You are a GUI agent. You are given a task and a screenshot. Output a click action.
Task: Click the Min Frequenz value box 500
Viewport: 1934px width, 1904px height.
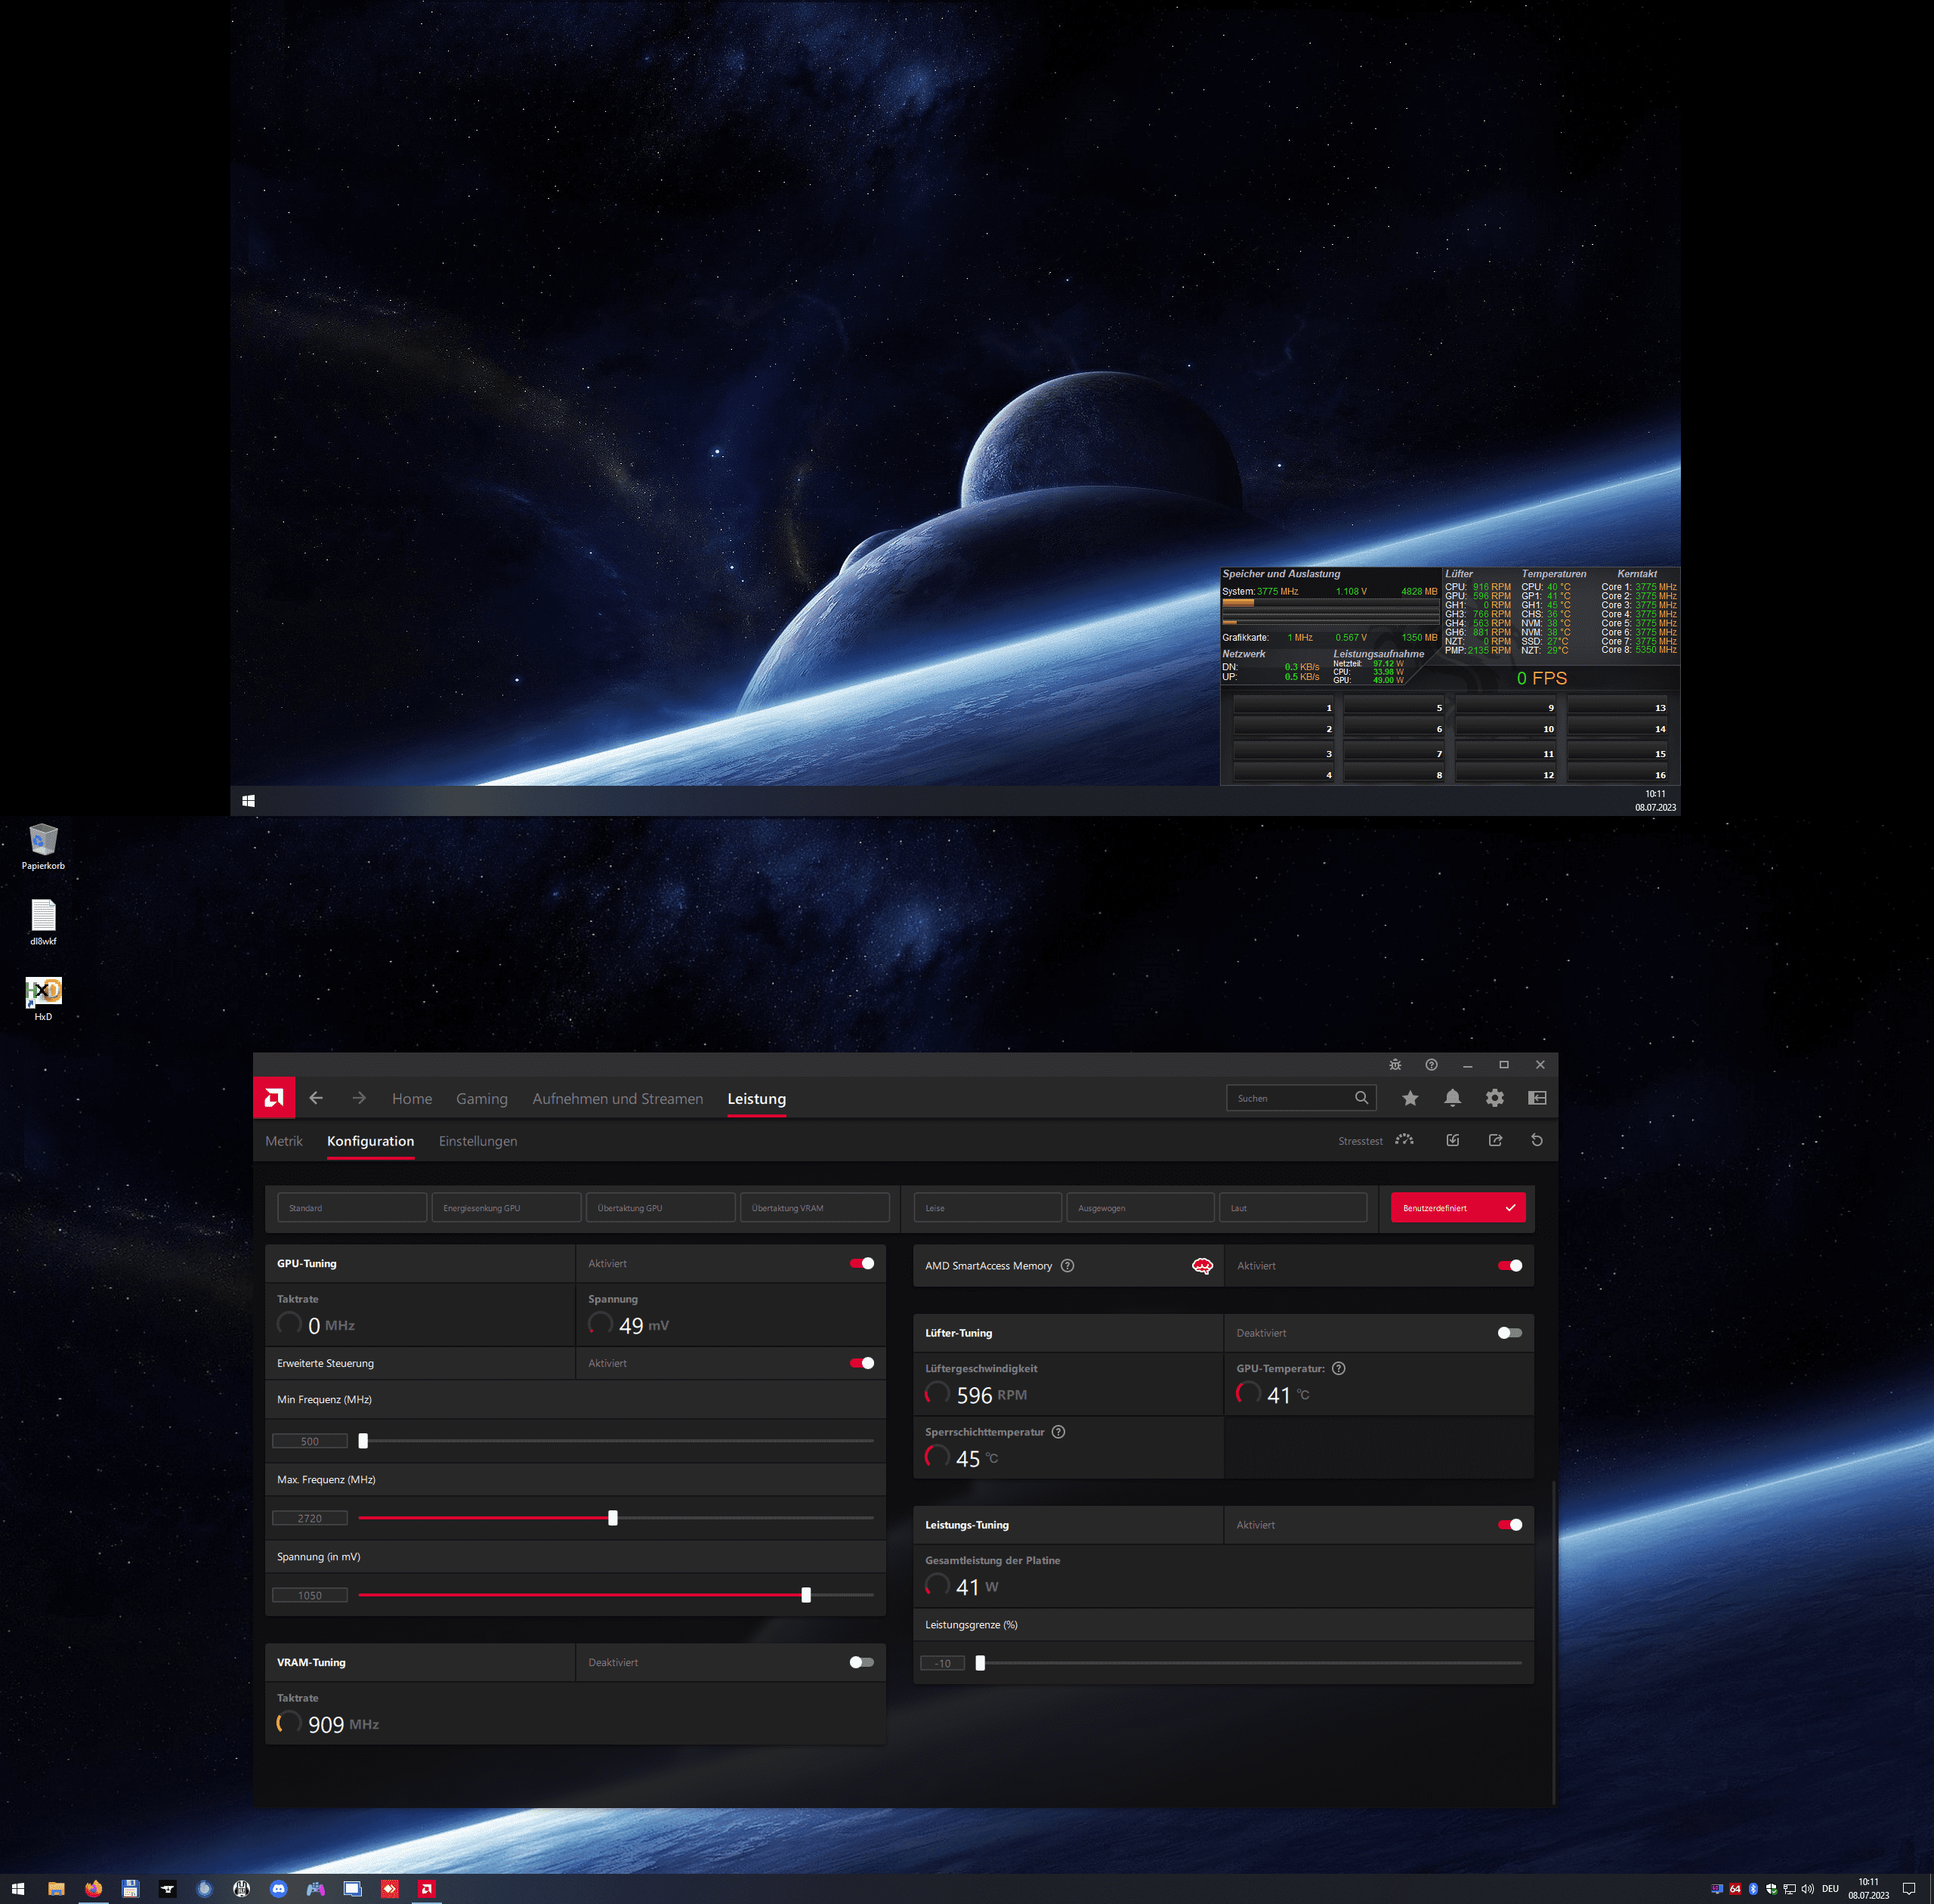tap(310, 1441)
